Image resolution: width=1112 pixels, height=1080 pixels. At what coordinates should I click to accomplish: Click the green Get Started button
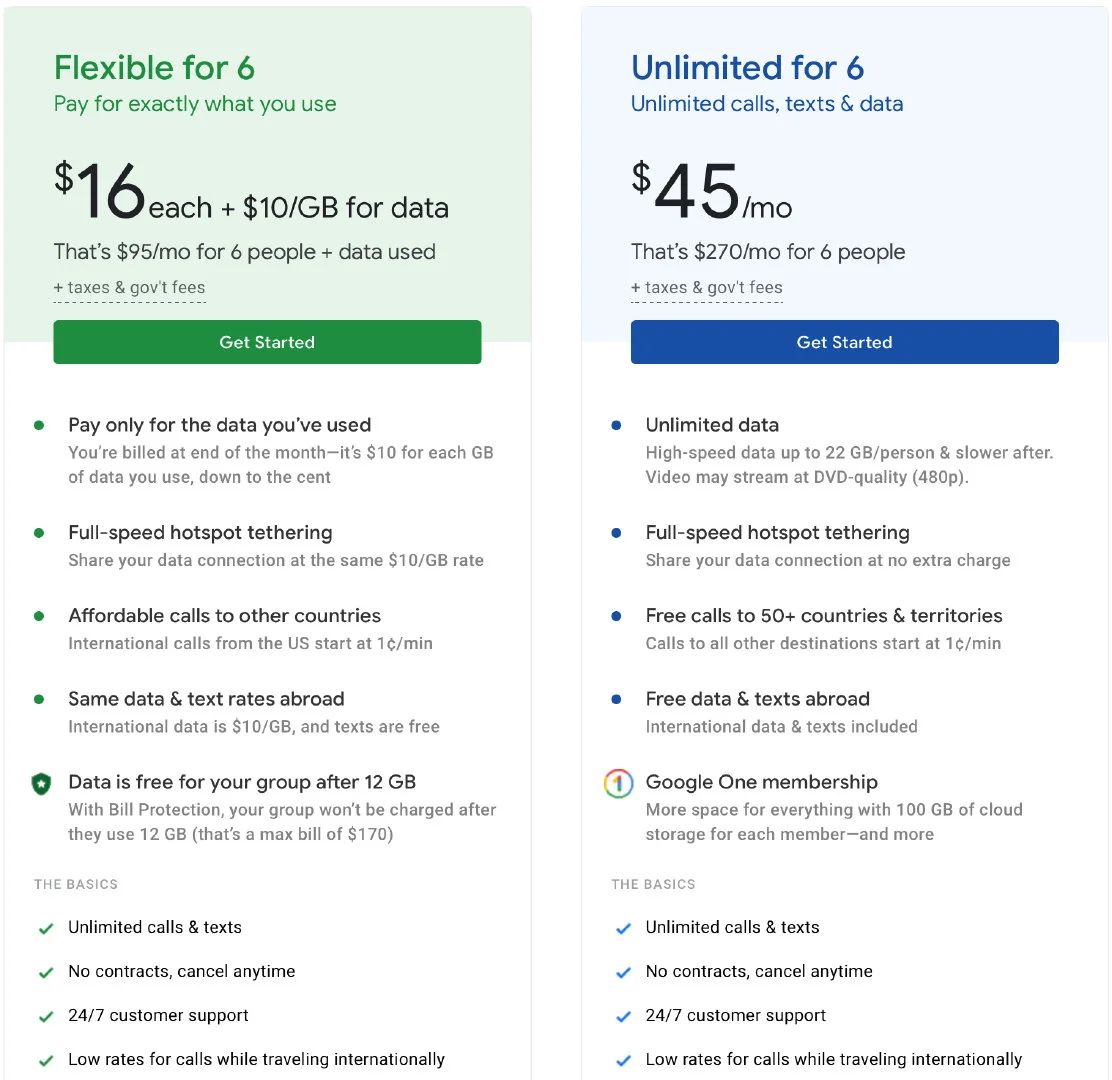coord(267,342)
